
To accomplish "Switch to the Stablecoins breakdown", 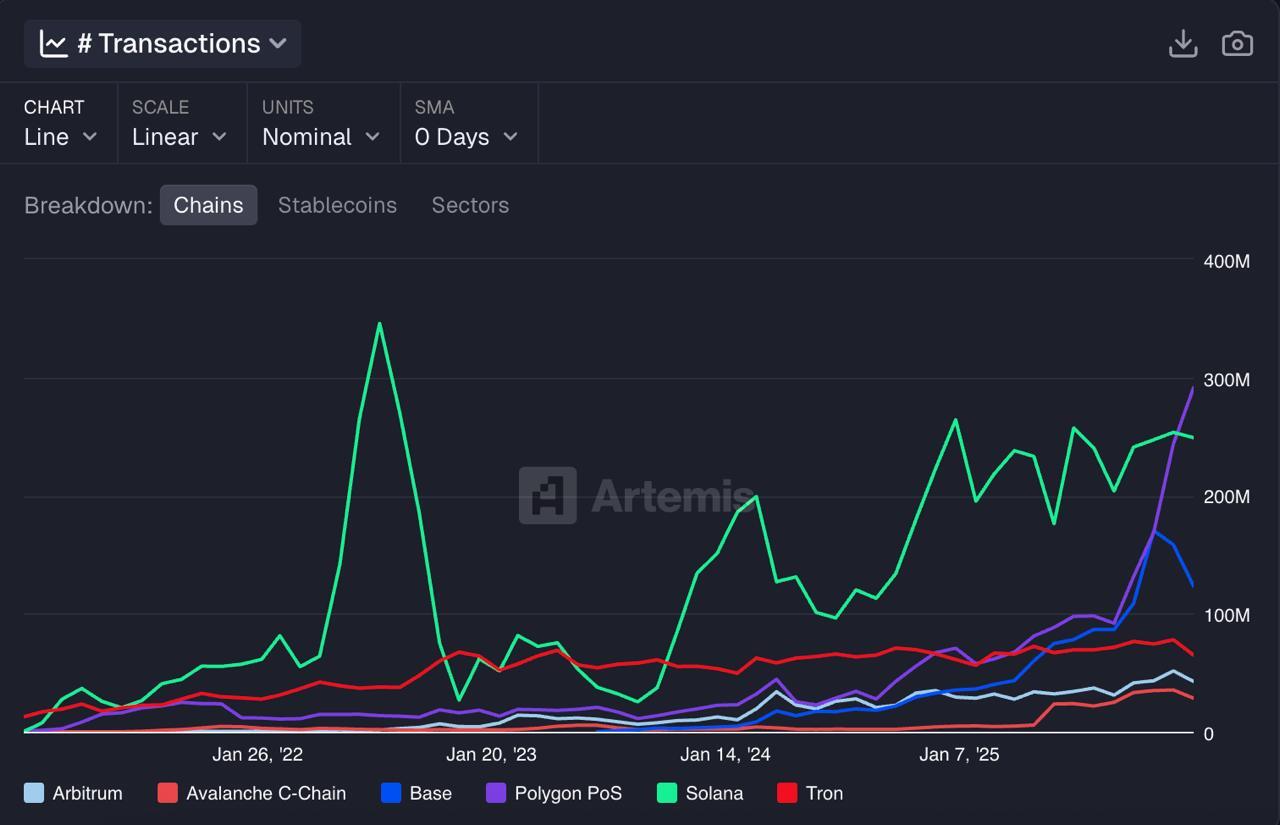I will tap(337, 205).
